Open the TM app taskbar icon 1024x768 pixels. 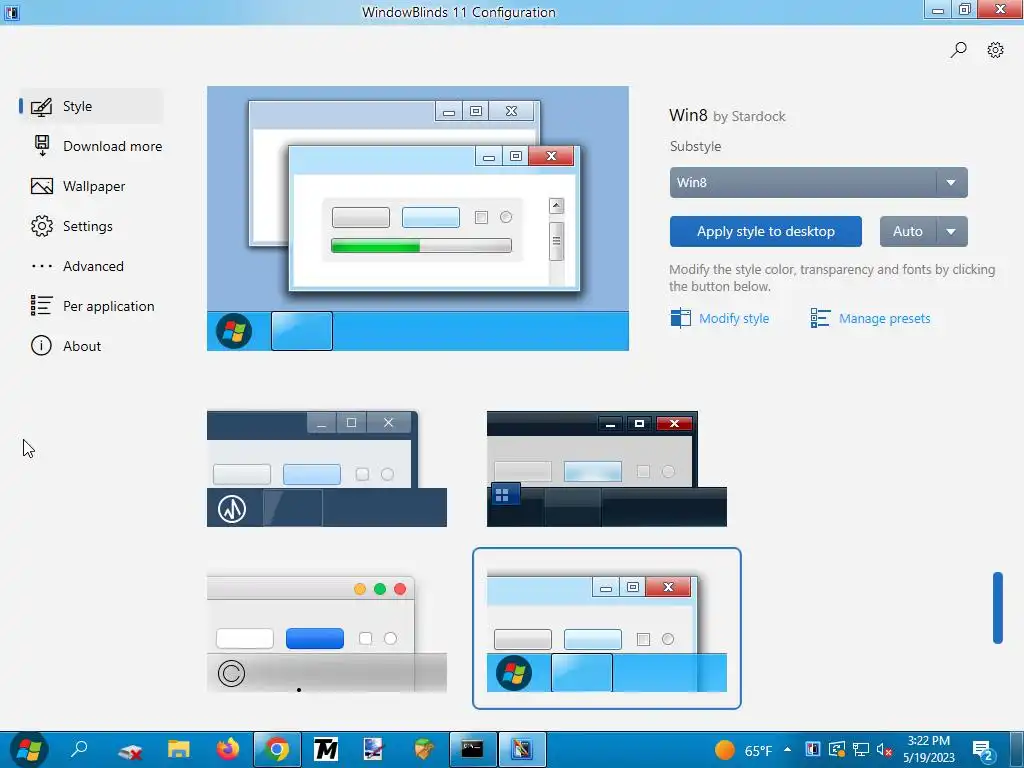click(326, 749)
